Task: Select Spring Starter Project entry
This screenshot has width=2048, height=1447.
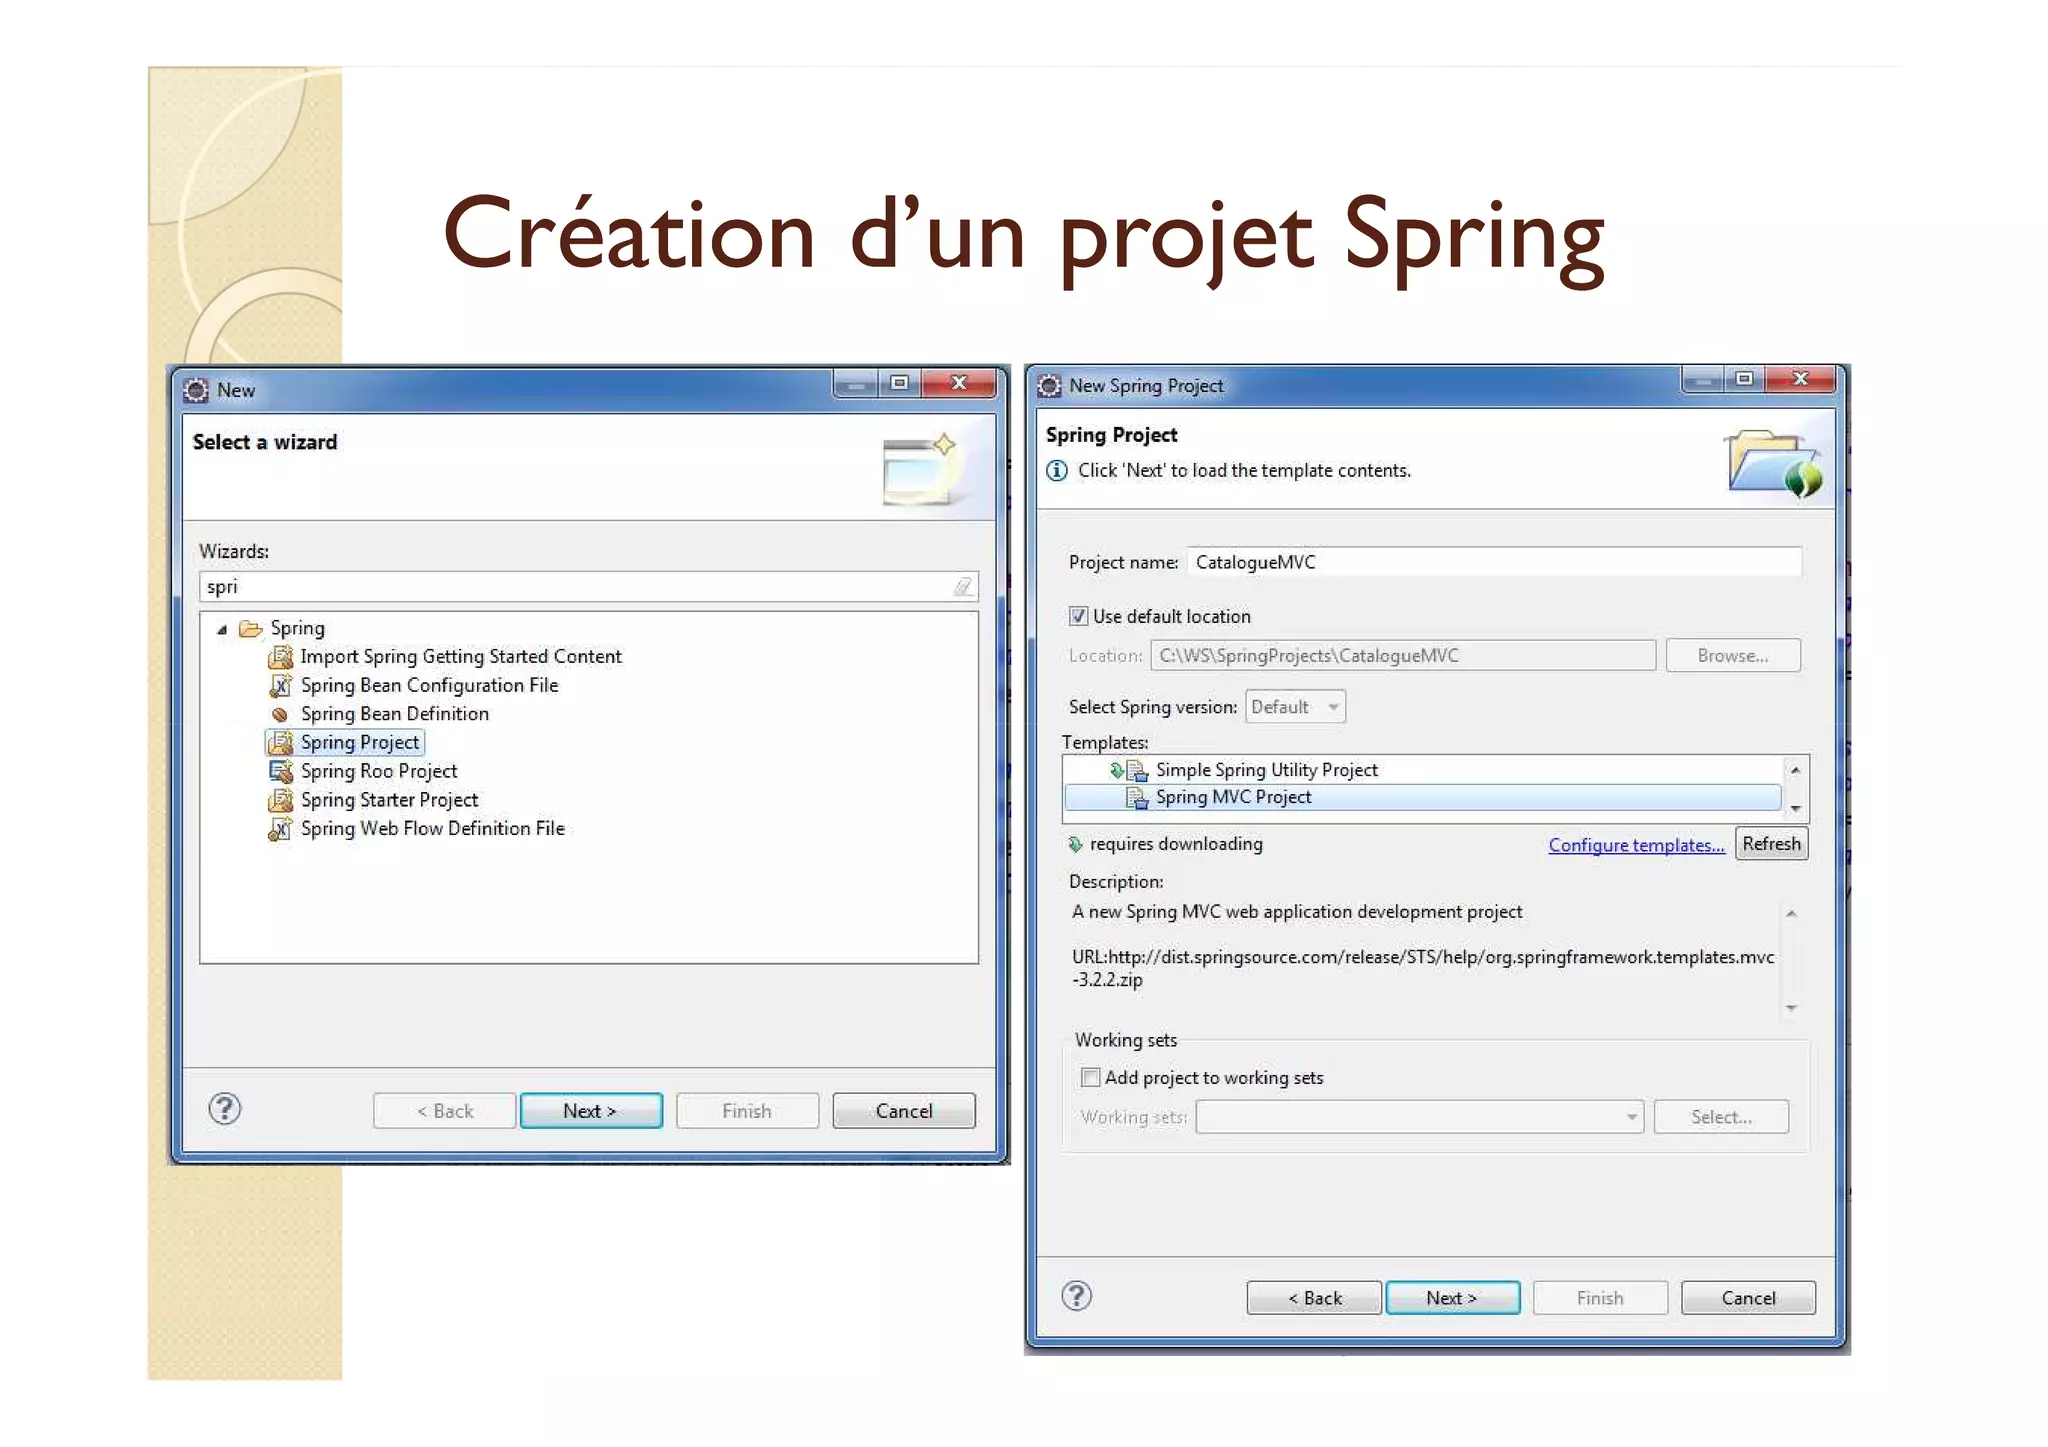Action: tap(390, 800)
